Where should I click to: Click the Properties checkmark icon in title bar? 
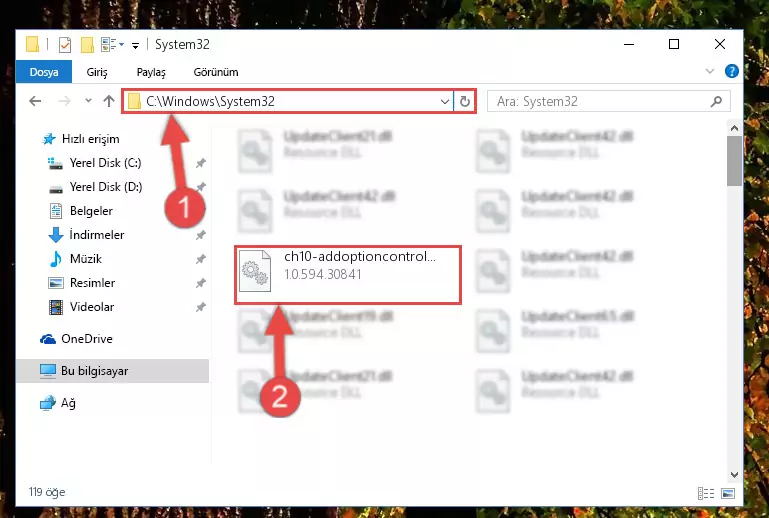pyautogui.click(x=65, y=45)
